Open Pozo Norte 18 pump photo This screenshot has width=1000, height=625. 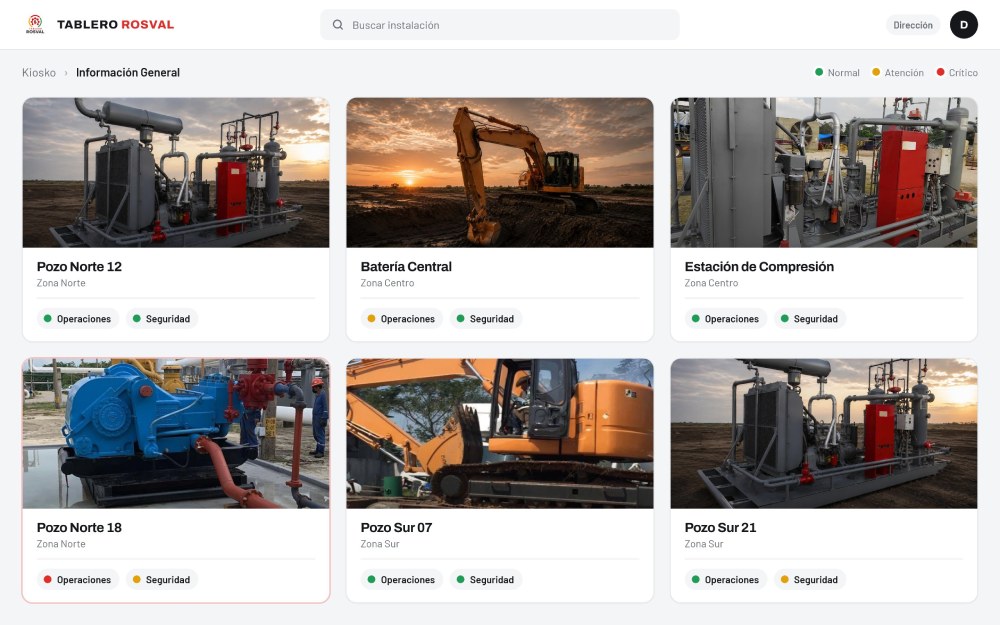176,434
